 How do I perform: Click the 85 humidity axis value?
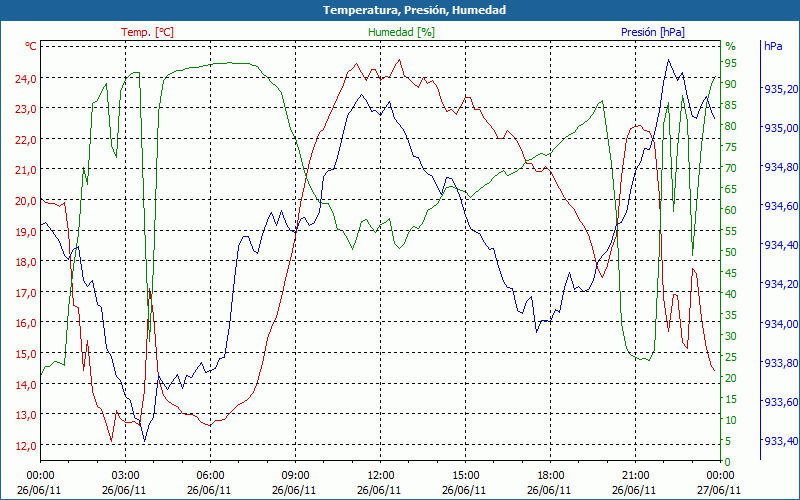point(731,105)
